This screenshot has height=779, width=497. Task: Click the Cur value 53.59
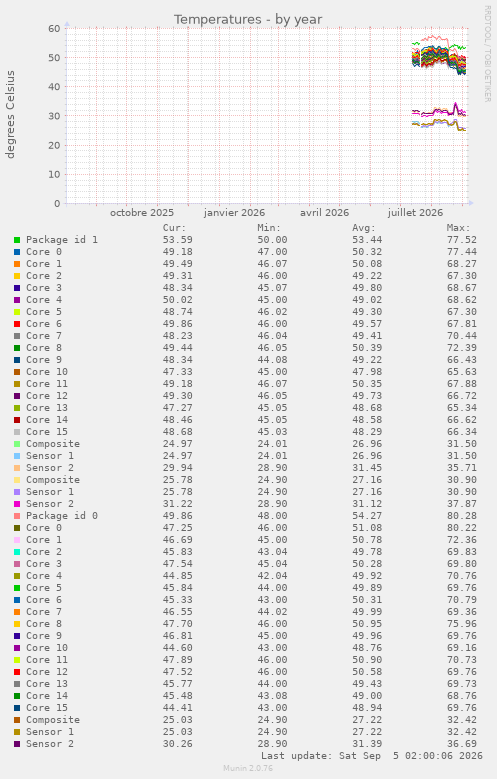[177, 240]
